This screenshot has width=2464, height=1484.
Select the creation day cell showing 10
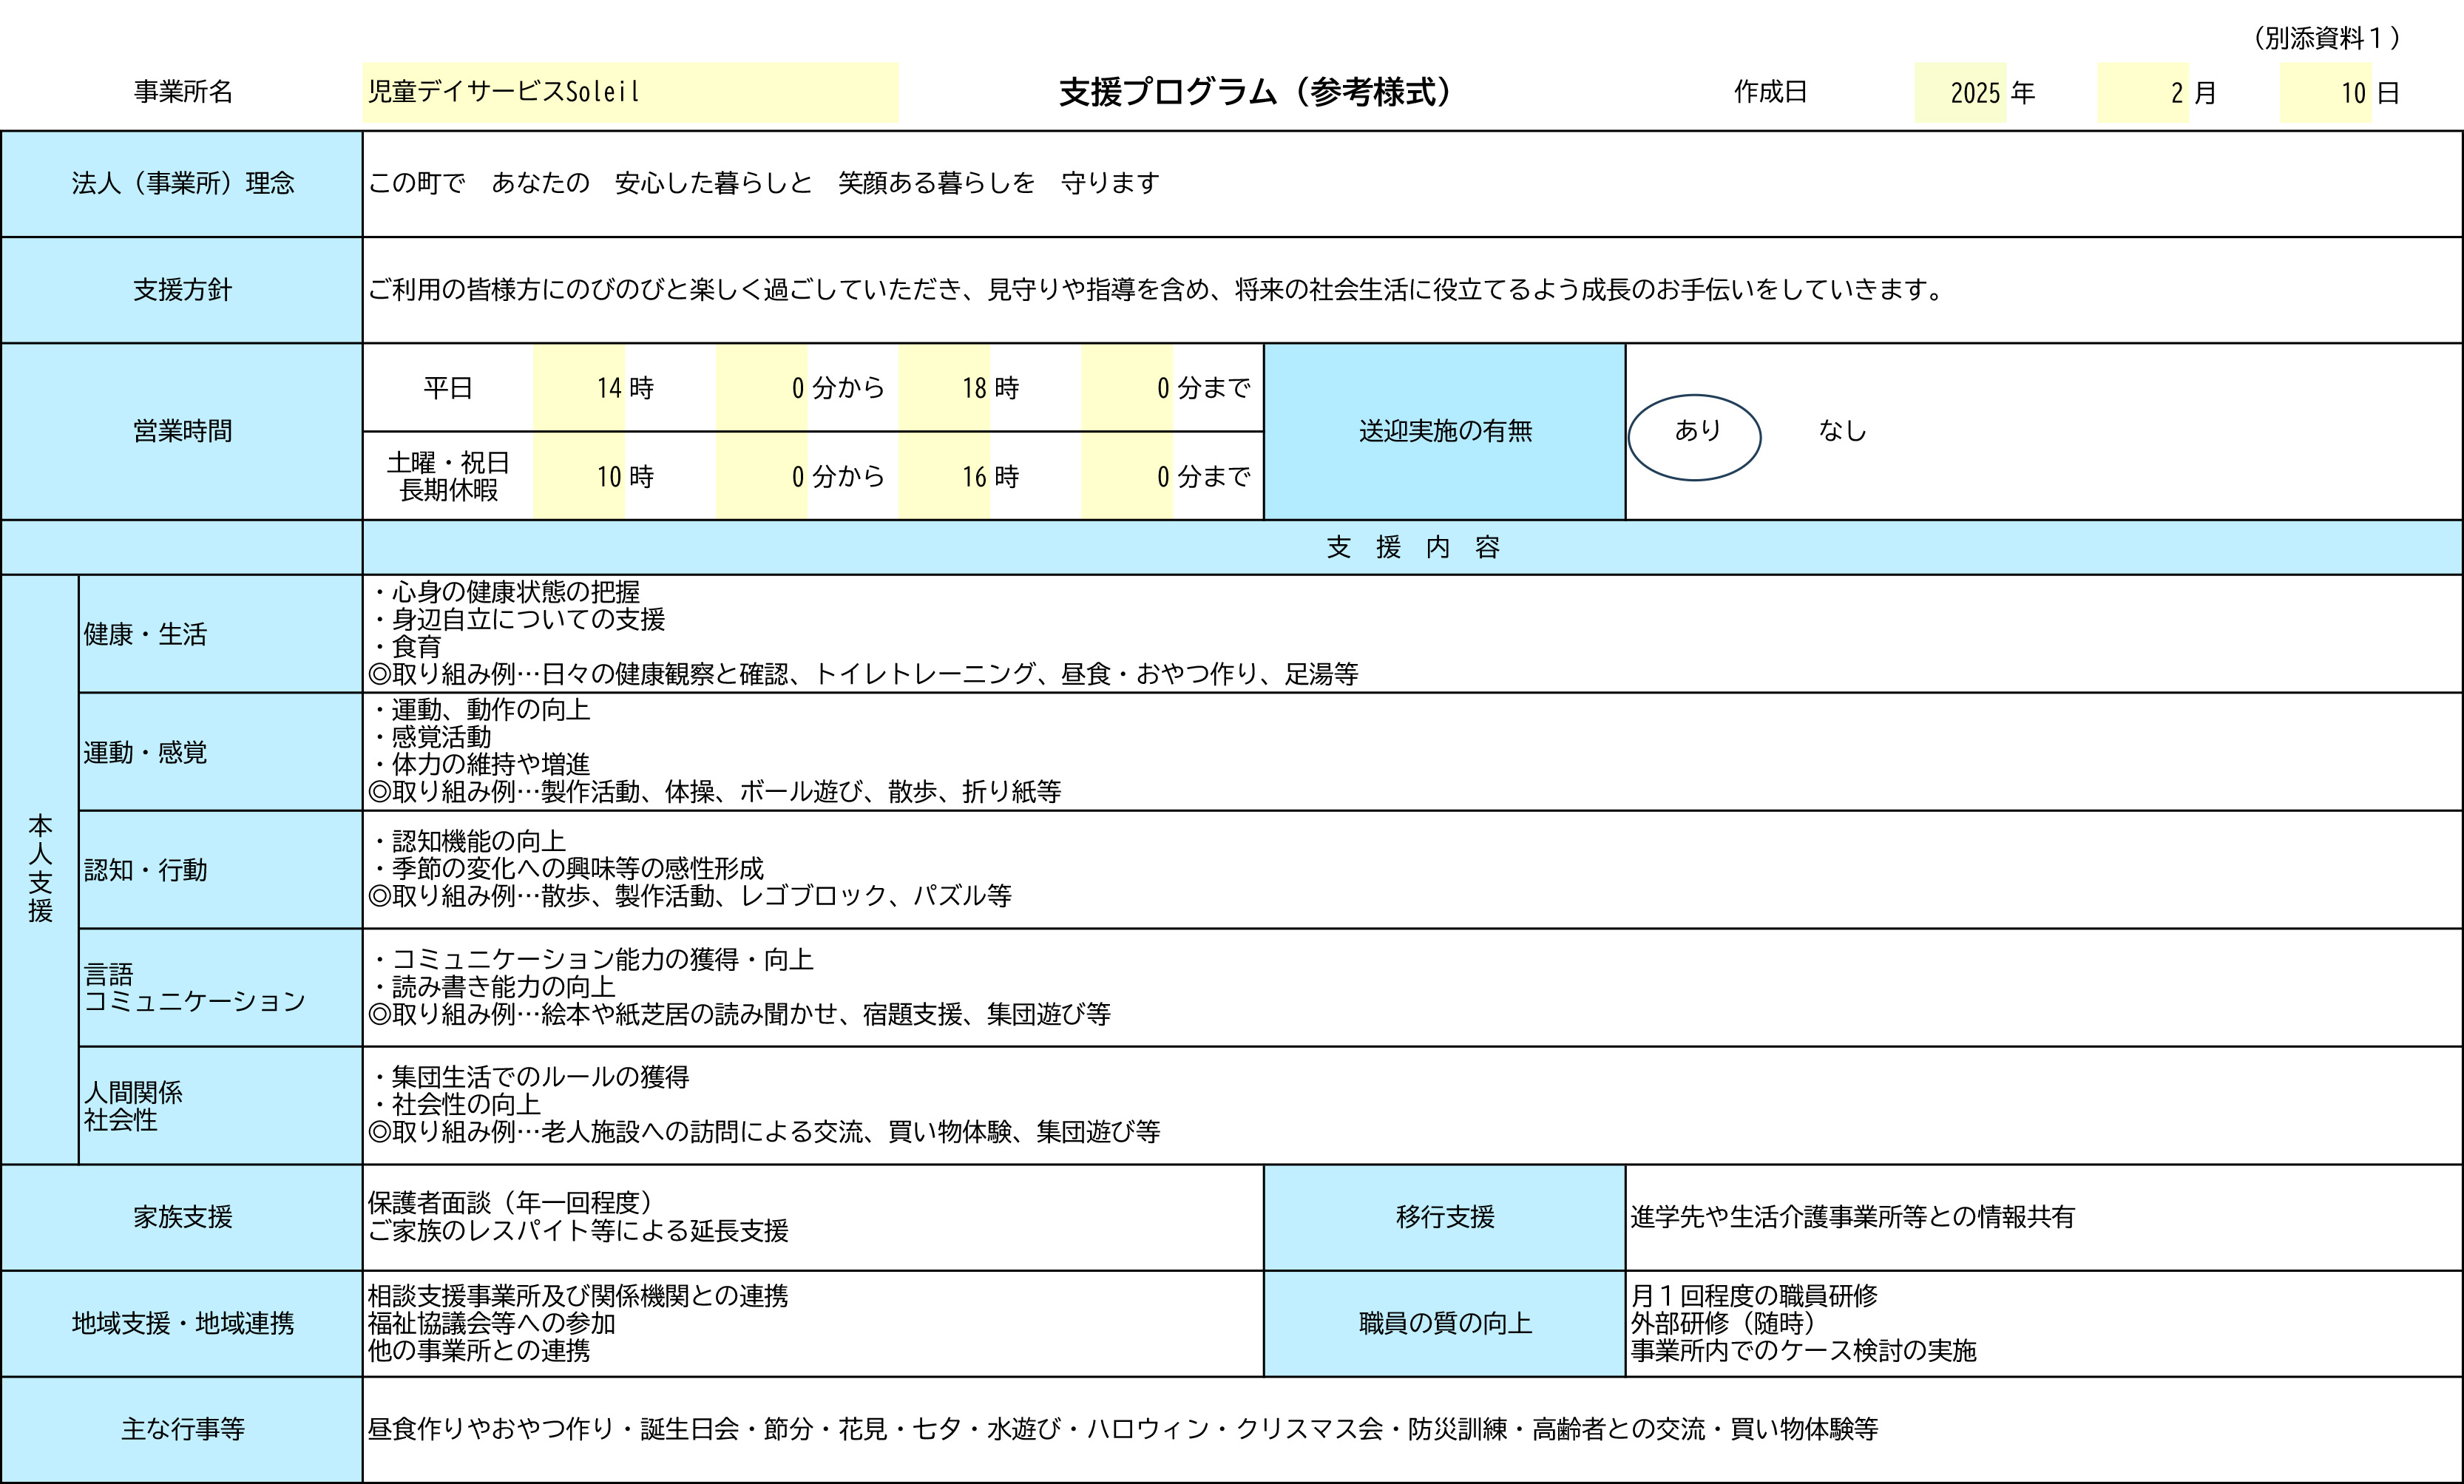pyautogui.click(x=2325, y=92)
